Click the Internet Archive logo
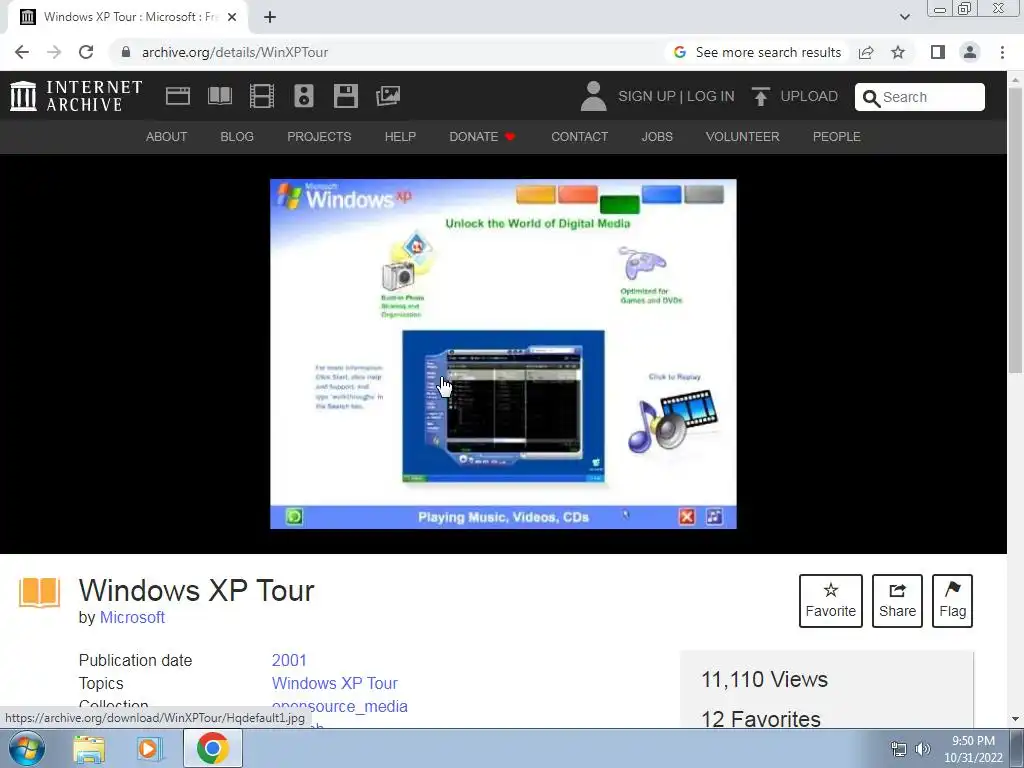Viewport: 1024px width, 768px height. click(76, 96)
